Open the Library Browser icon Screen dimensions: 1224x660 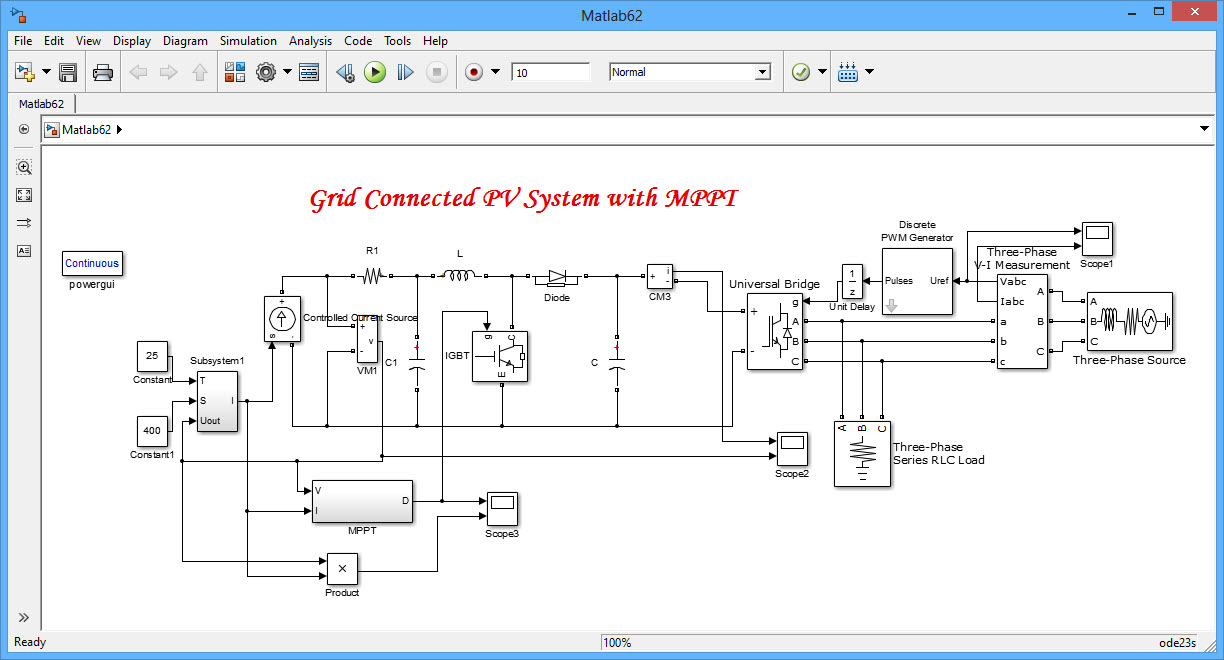point(235,72)
